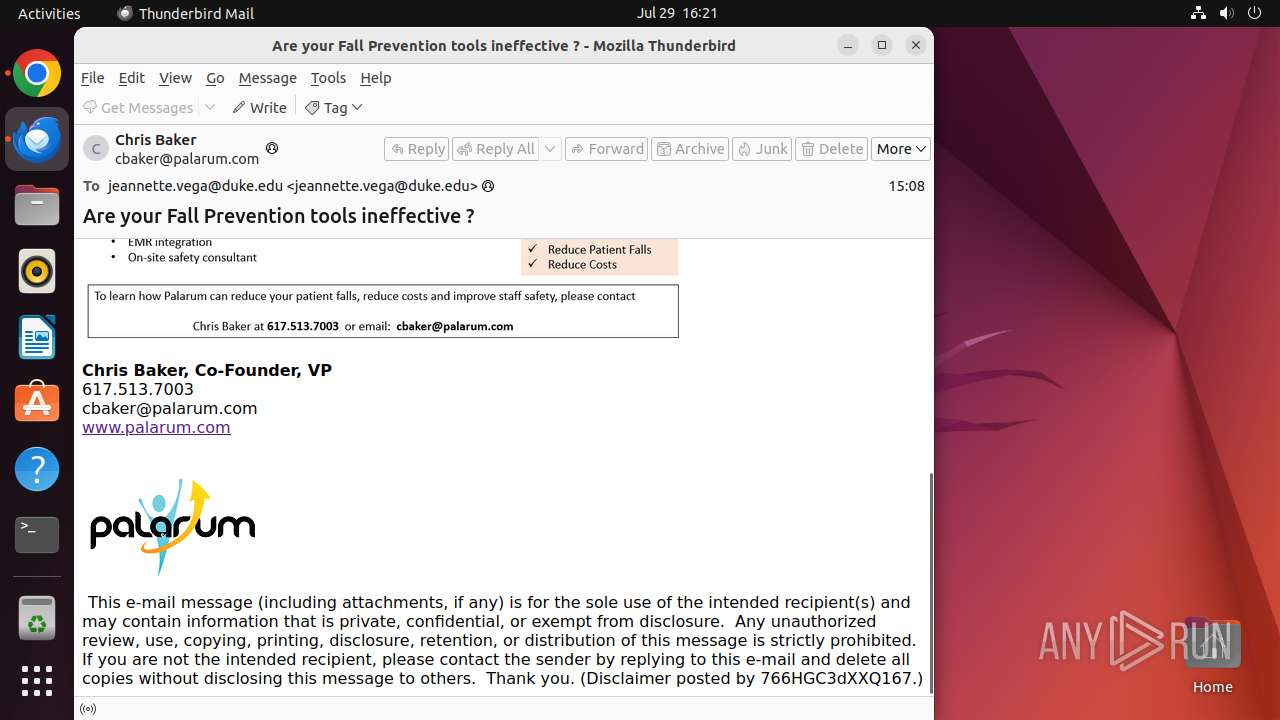
Task: Click the subject line text in header
Action: pyautogui.click(x=278, y=216)
